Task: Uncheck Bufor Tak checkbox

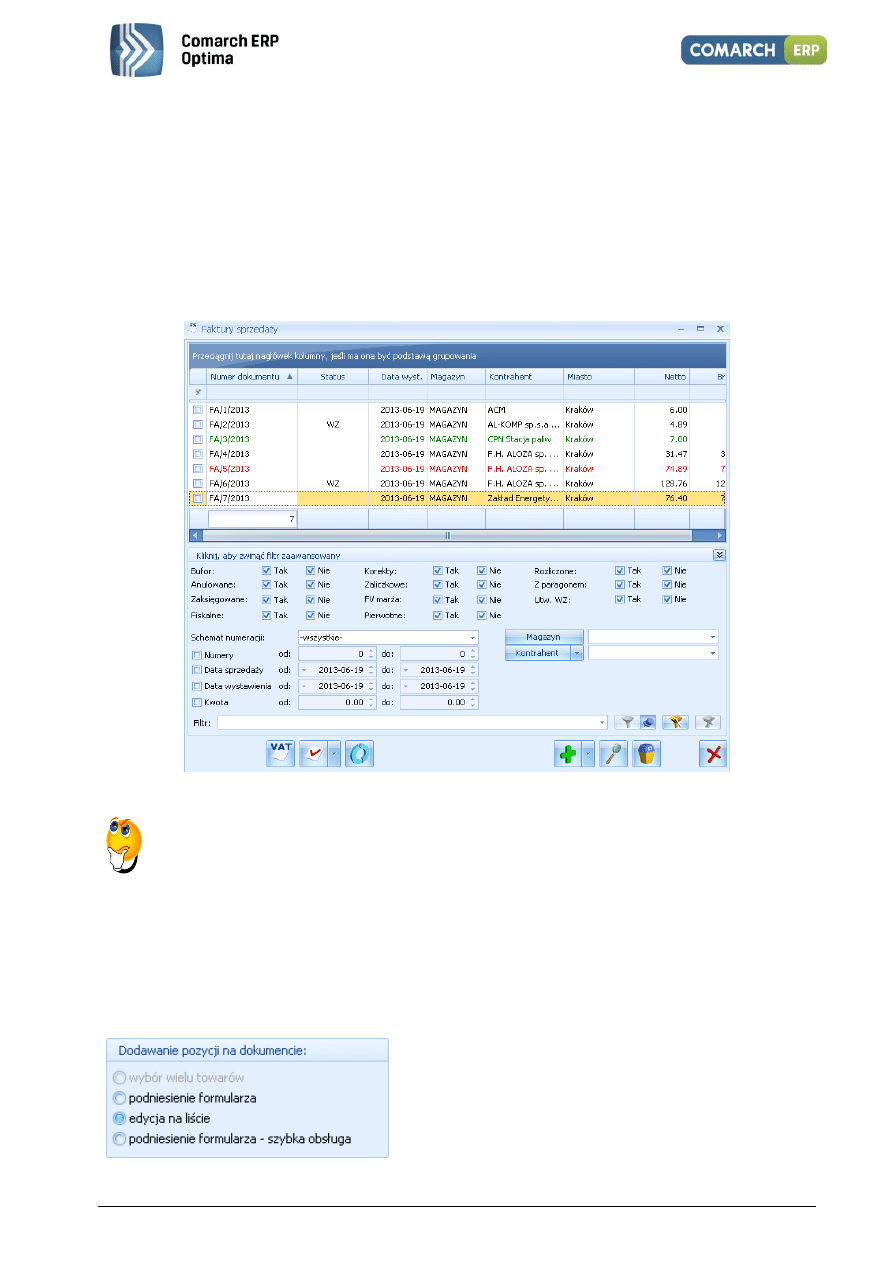Action: [266, 570]
